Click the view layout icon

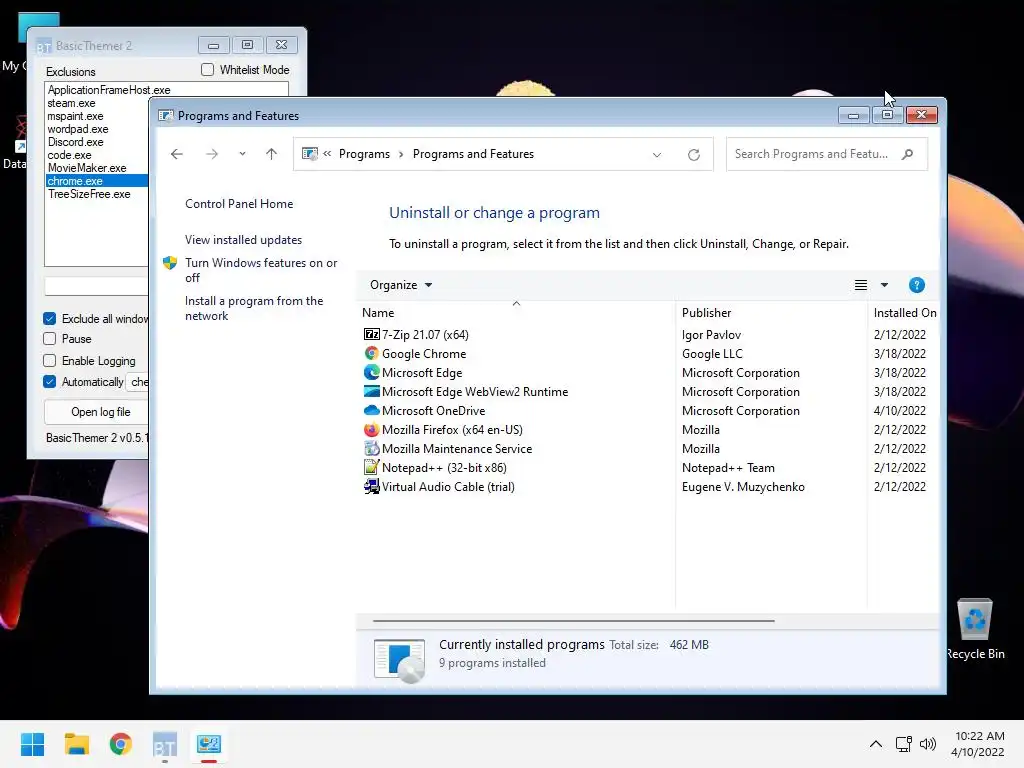tap(861, 285)
